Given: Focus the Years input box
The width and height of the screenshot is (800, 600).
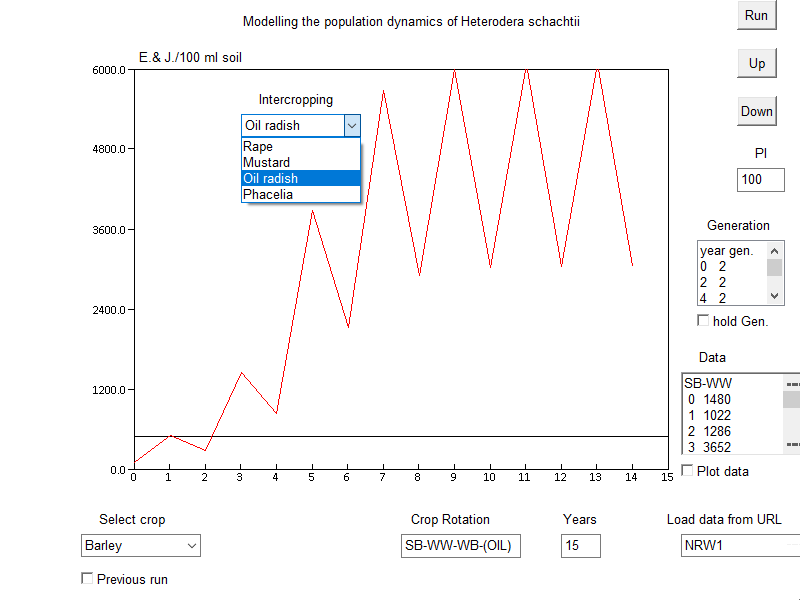Looking at the screenshot, I should (580, 545).
